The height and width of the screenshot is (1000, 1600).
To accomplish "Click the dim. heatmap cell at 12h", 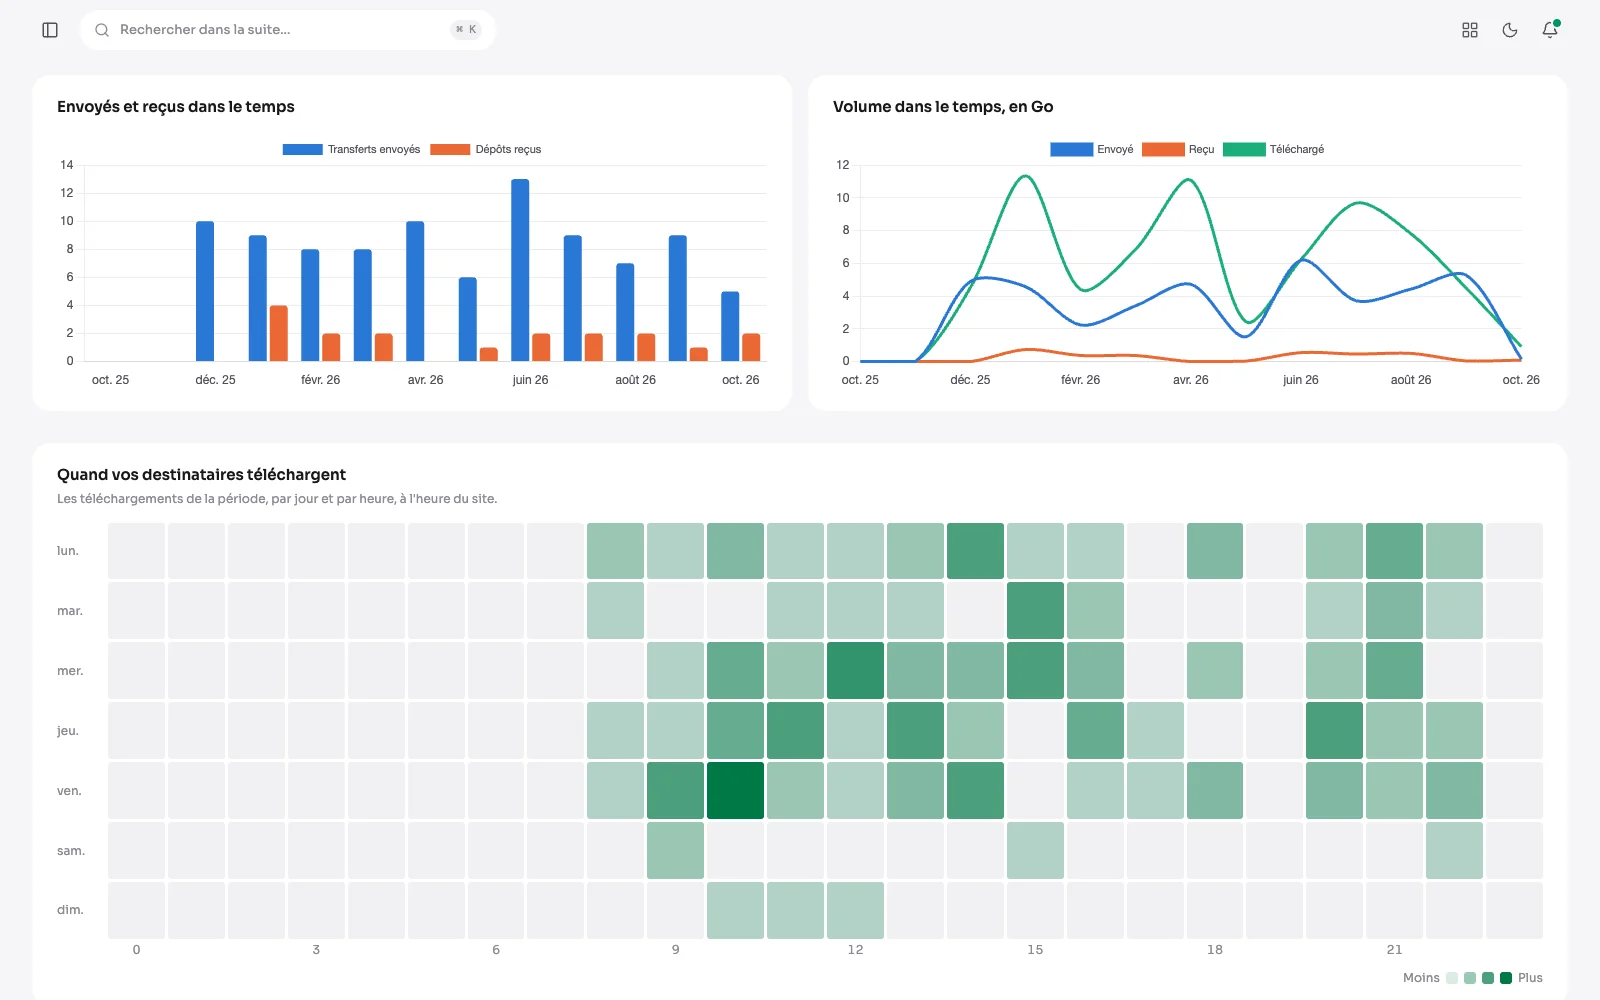I will pyautogui.click(x=855, y=910).
